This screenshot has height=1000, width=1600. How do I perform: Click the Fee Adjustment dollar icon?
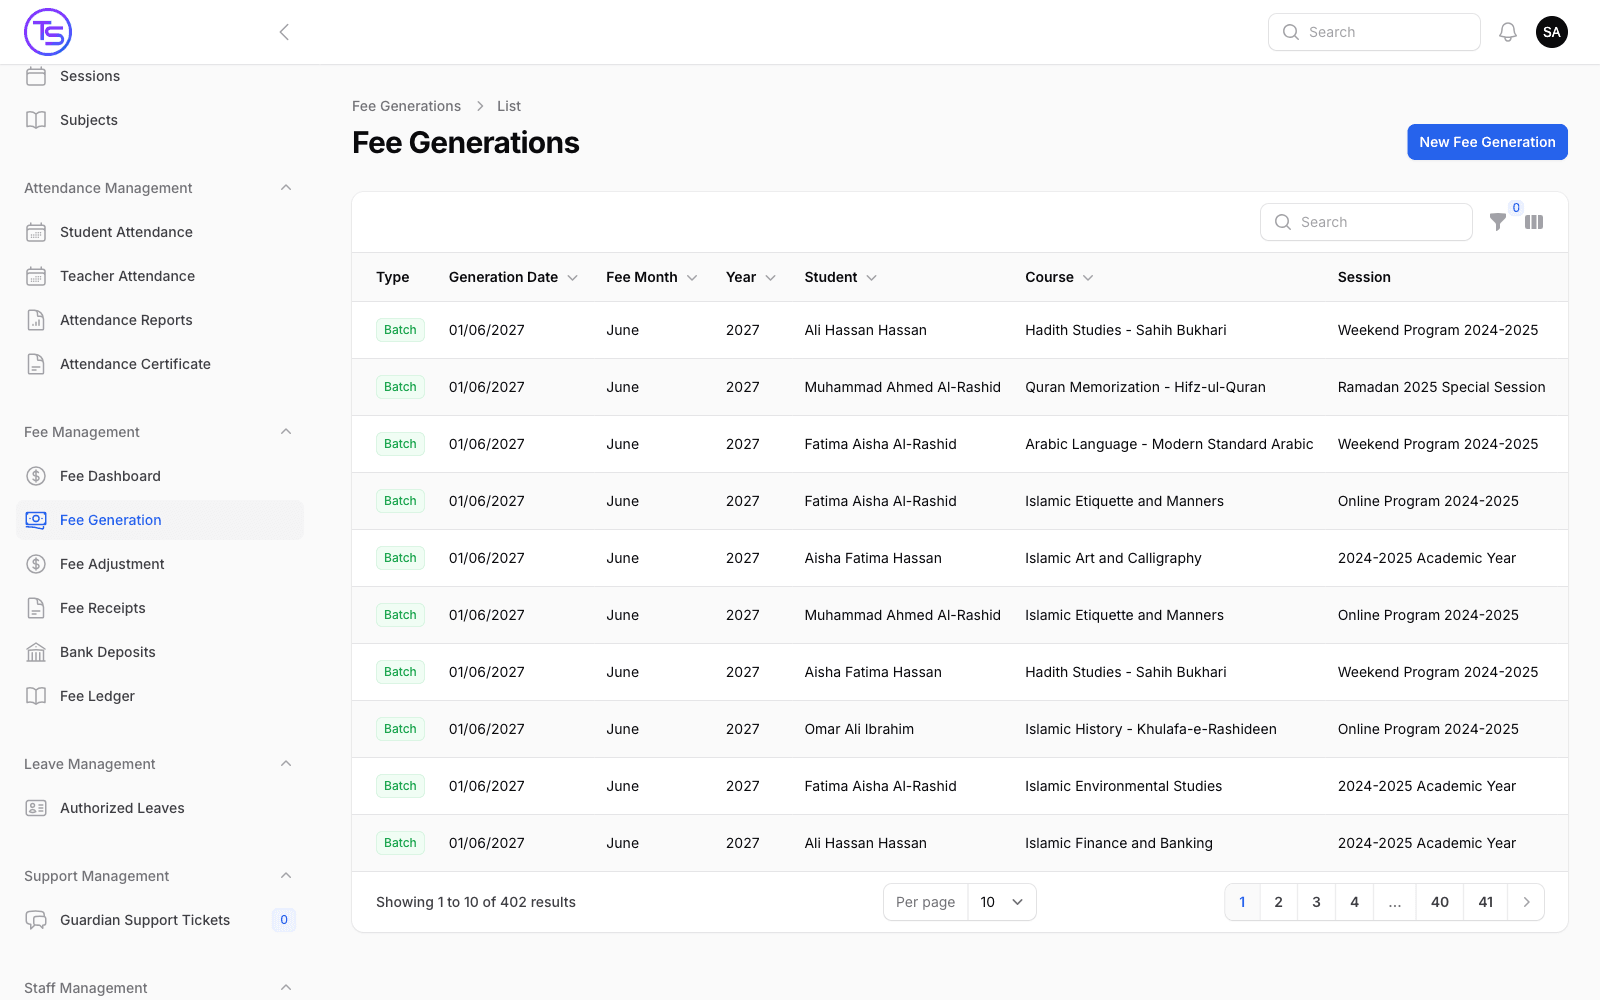pyautogui.click(x=36, y=564)
